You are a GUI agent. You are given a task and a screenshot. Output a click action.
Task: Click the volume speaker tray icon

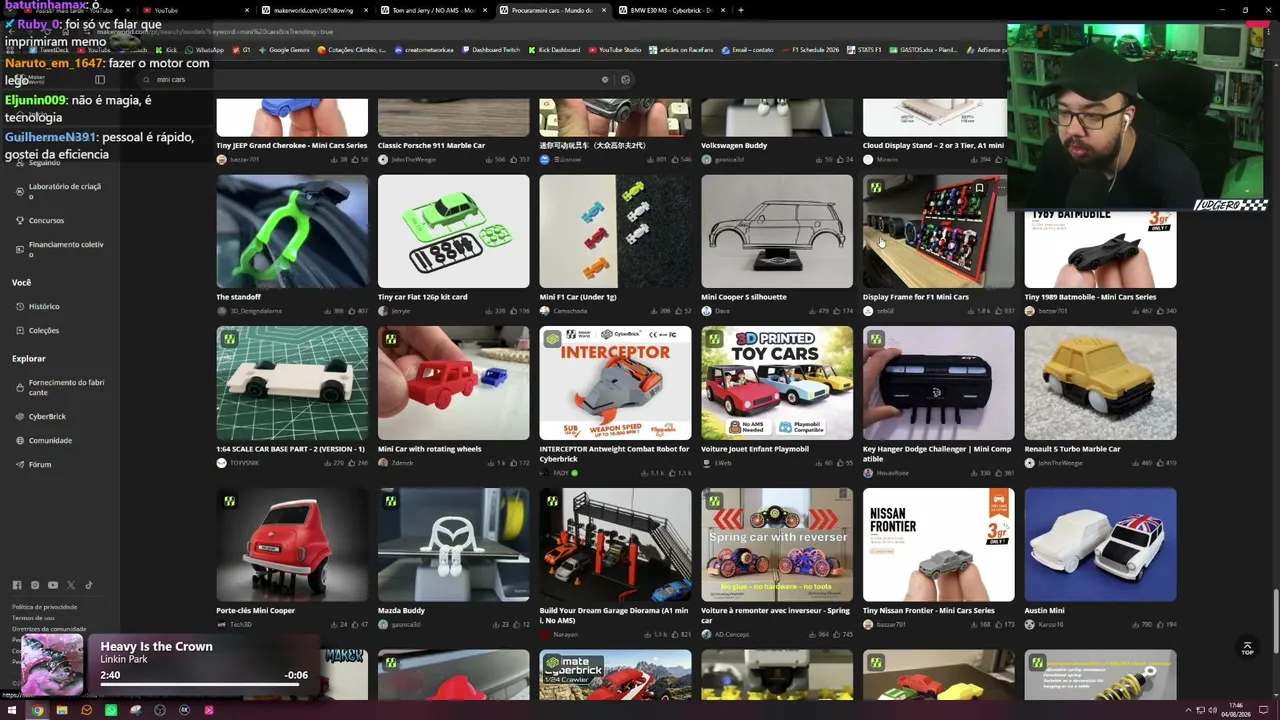point(1212,710)
